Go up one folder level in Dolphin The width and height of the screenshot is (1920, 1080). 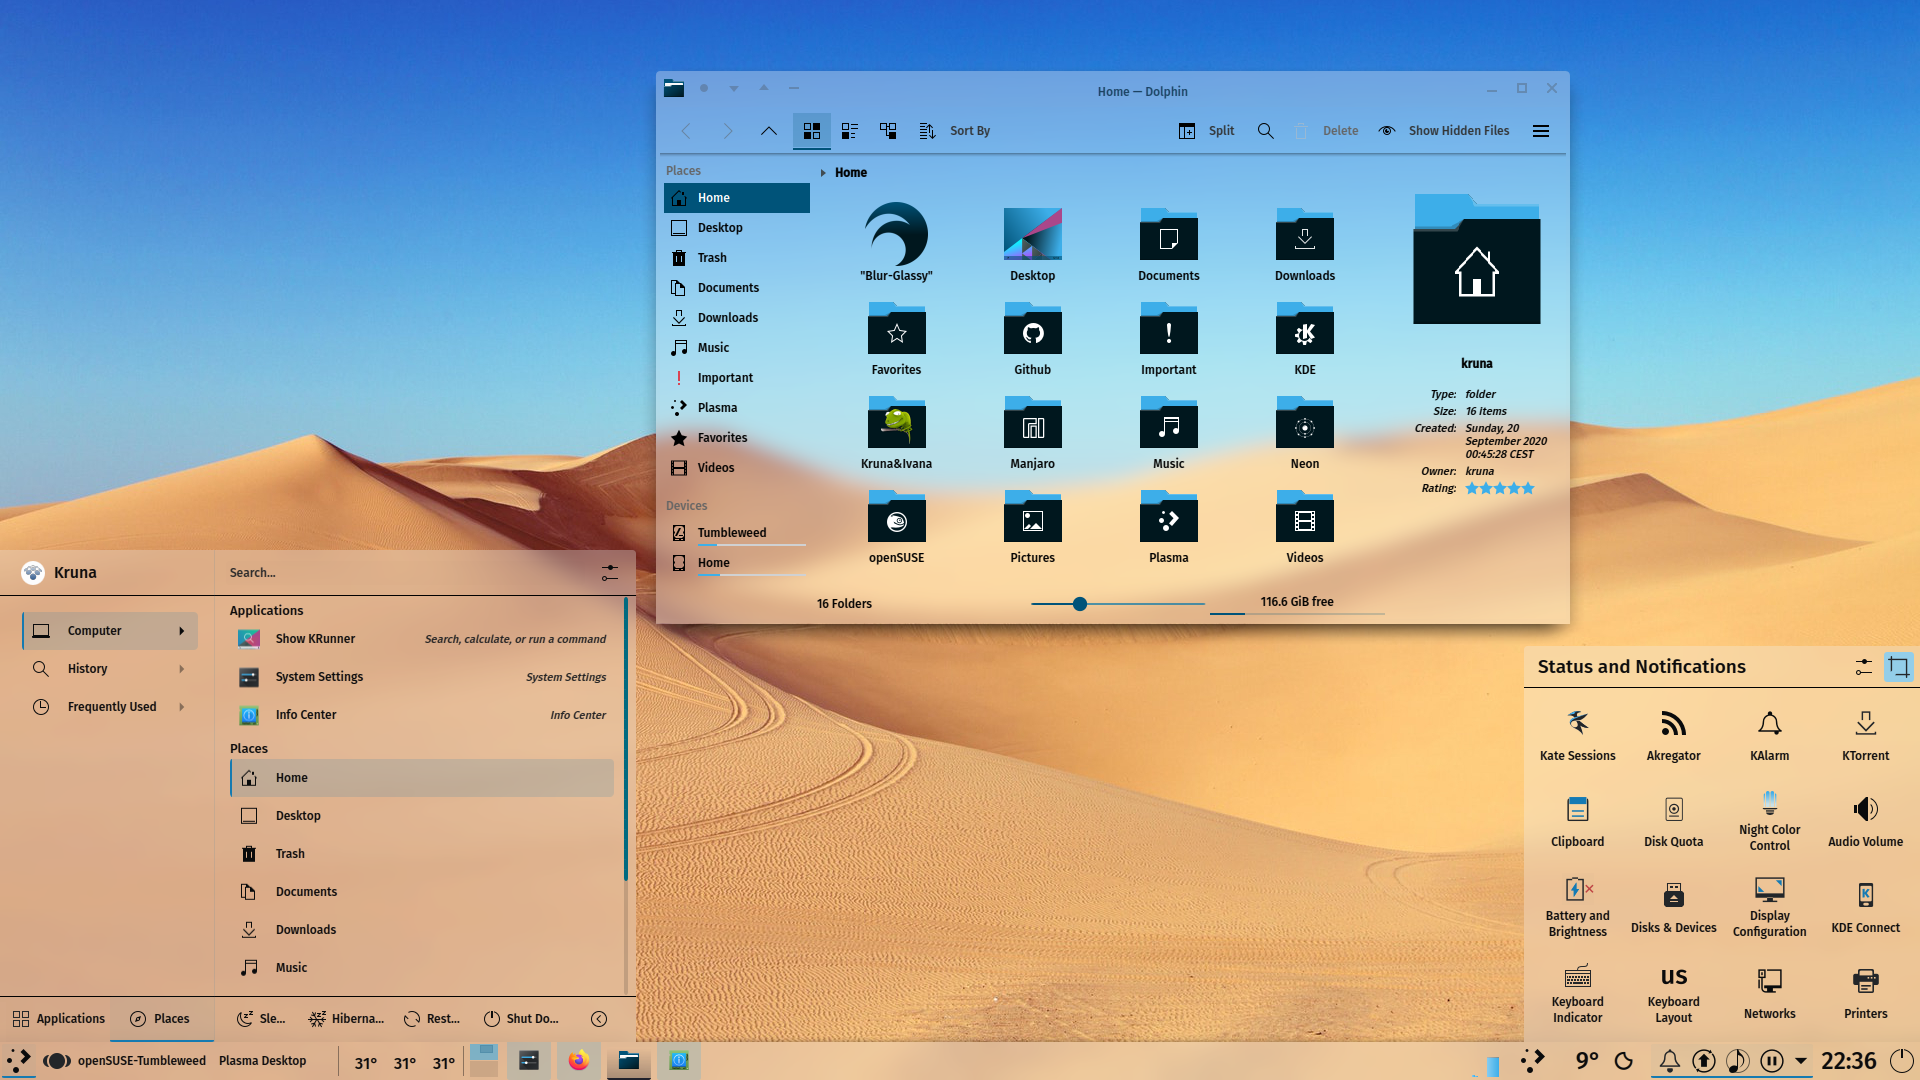pos(768,131)
